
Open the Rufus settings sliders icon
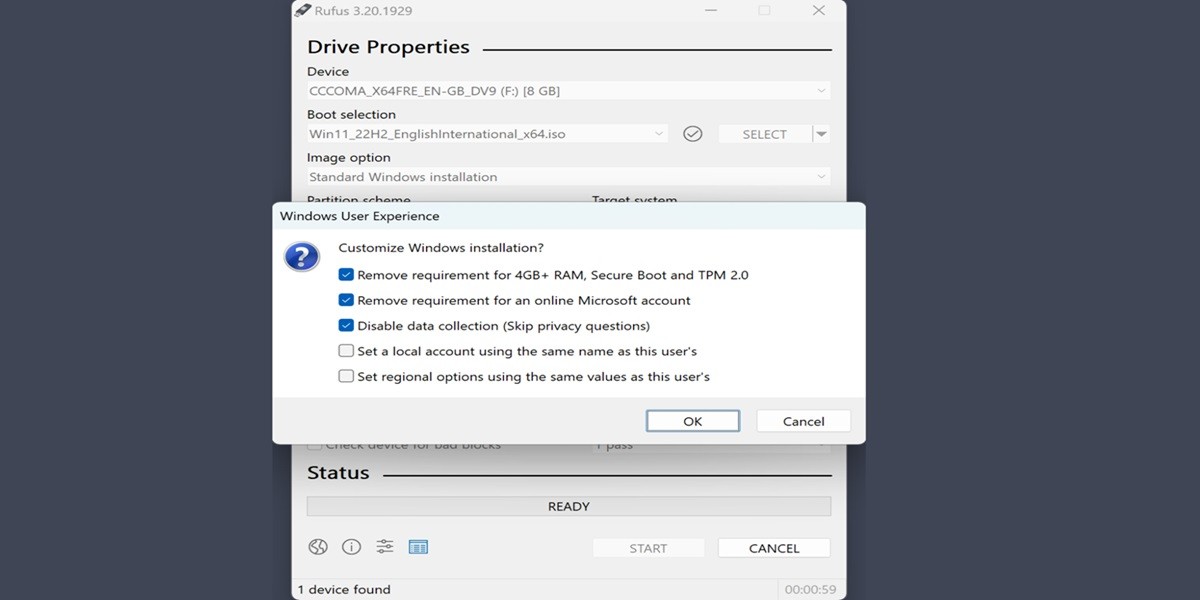click(385, 547)
